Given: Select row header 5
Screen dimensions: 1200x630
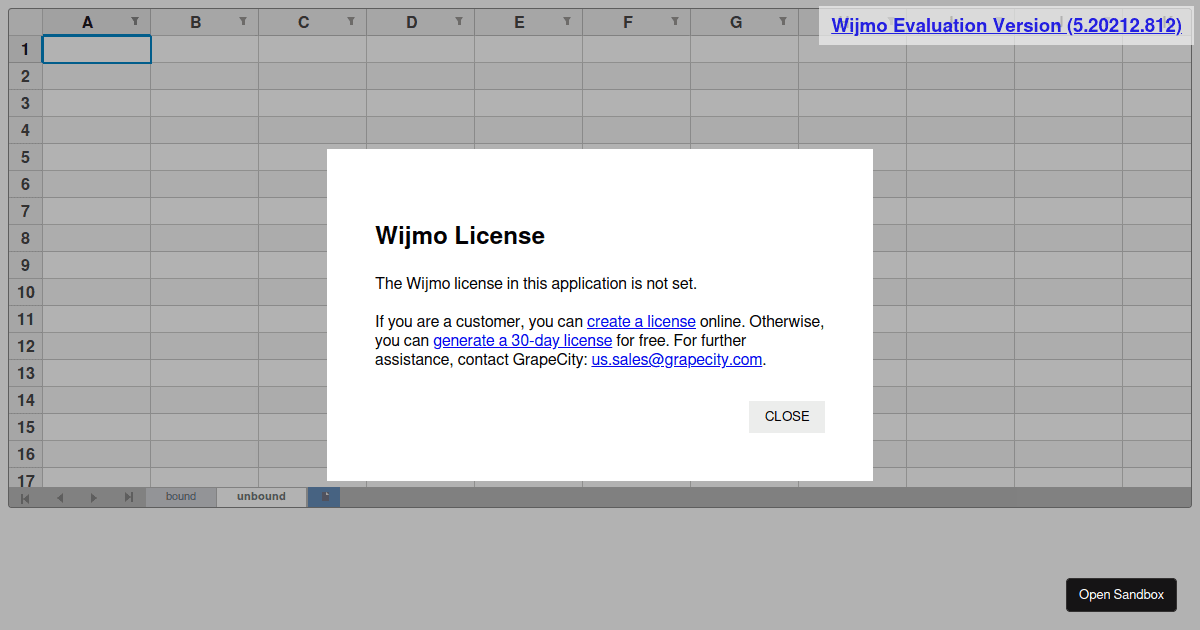Looking at the screenshot, I should click(24, 157).
